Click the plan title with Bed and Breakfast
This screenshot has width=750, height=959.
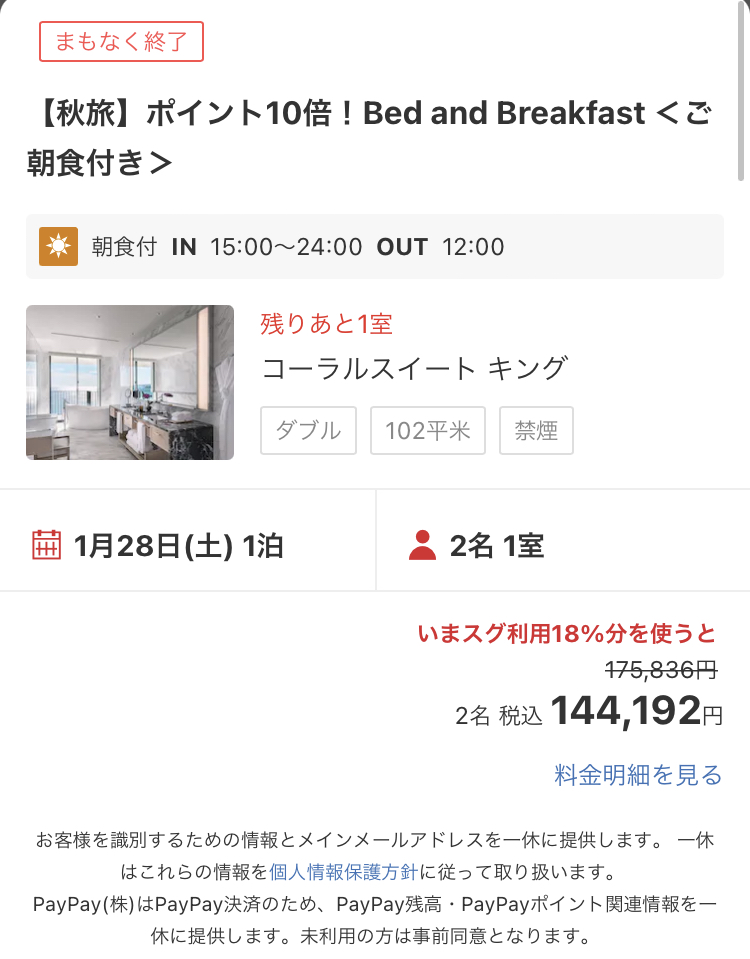coord(370,138)
